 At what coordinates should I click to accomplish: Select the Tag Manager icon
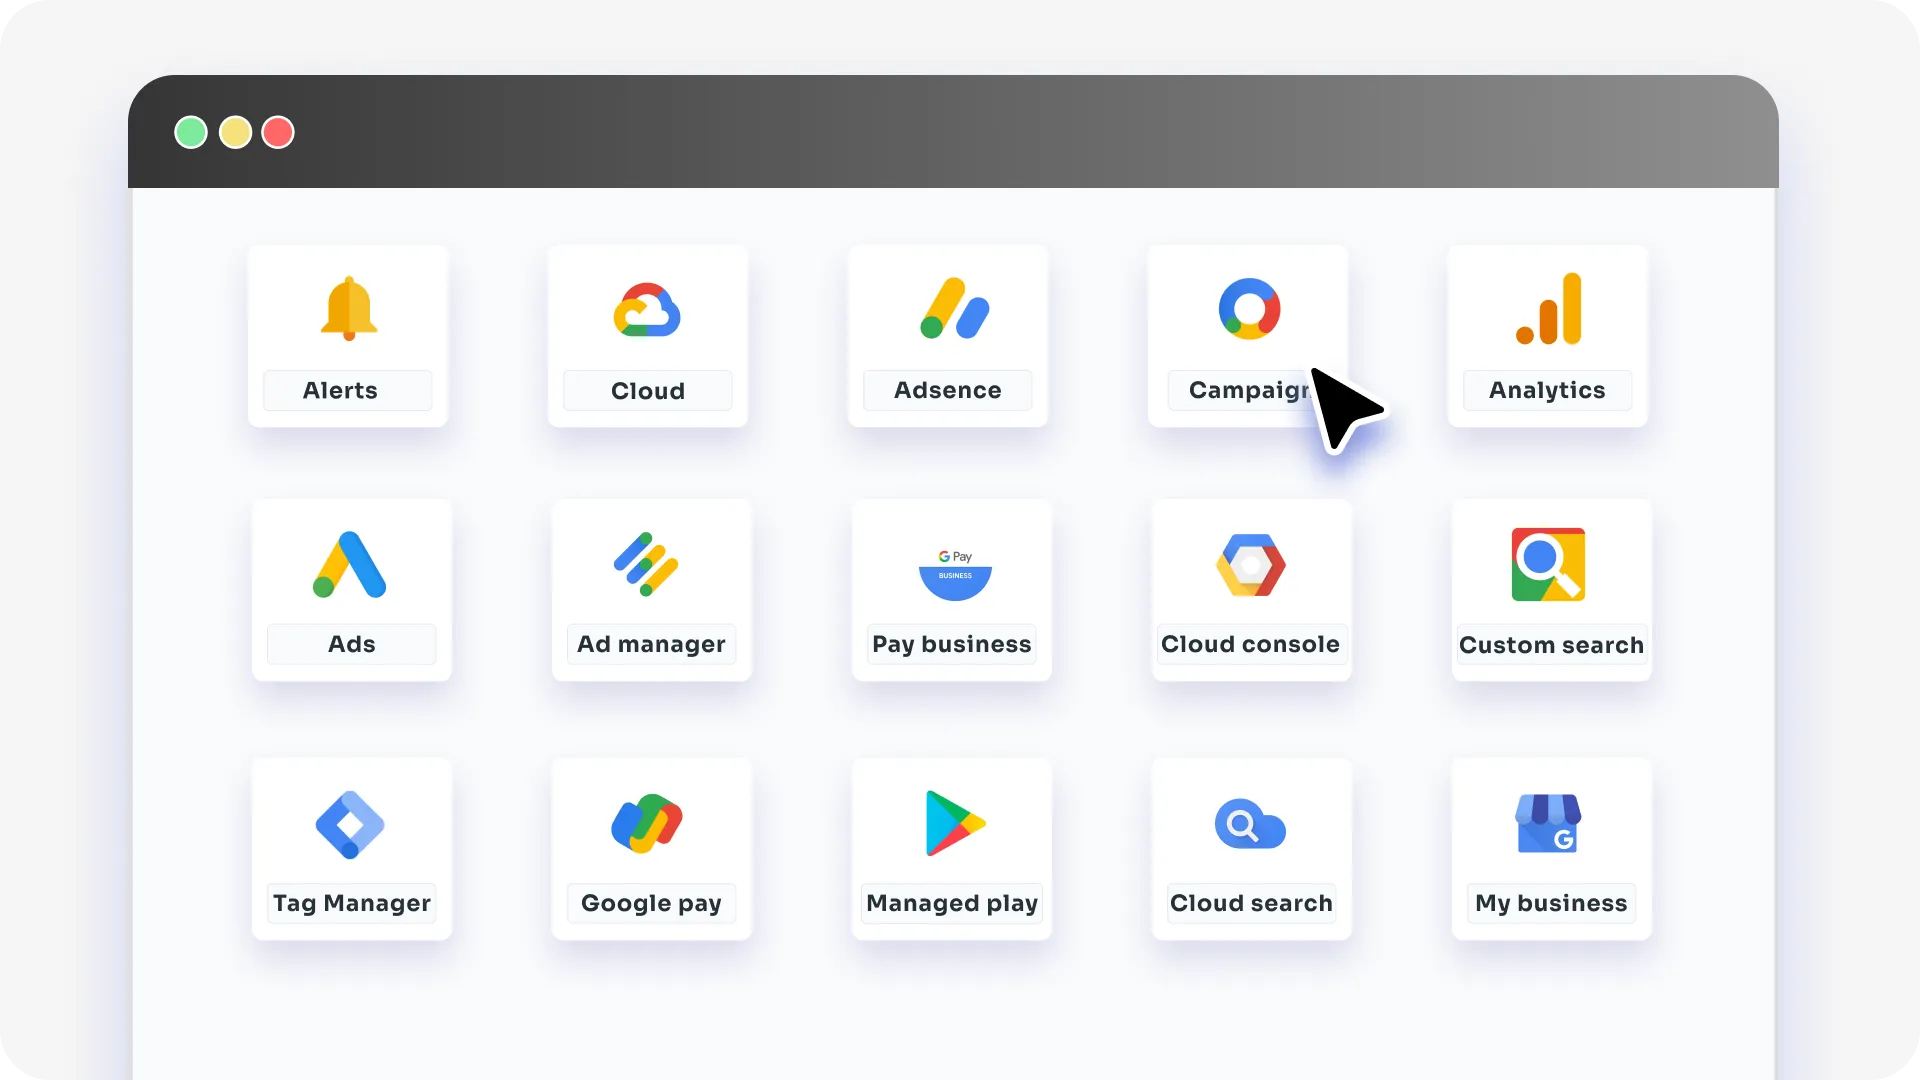coord(349,824)
